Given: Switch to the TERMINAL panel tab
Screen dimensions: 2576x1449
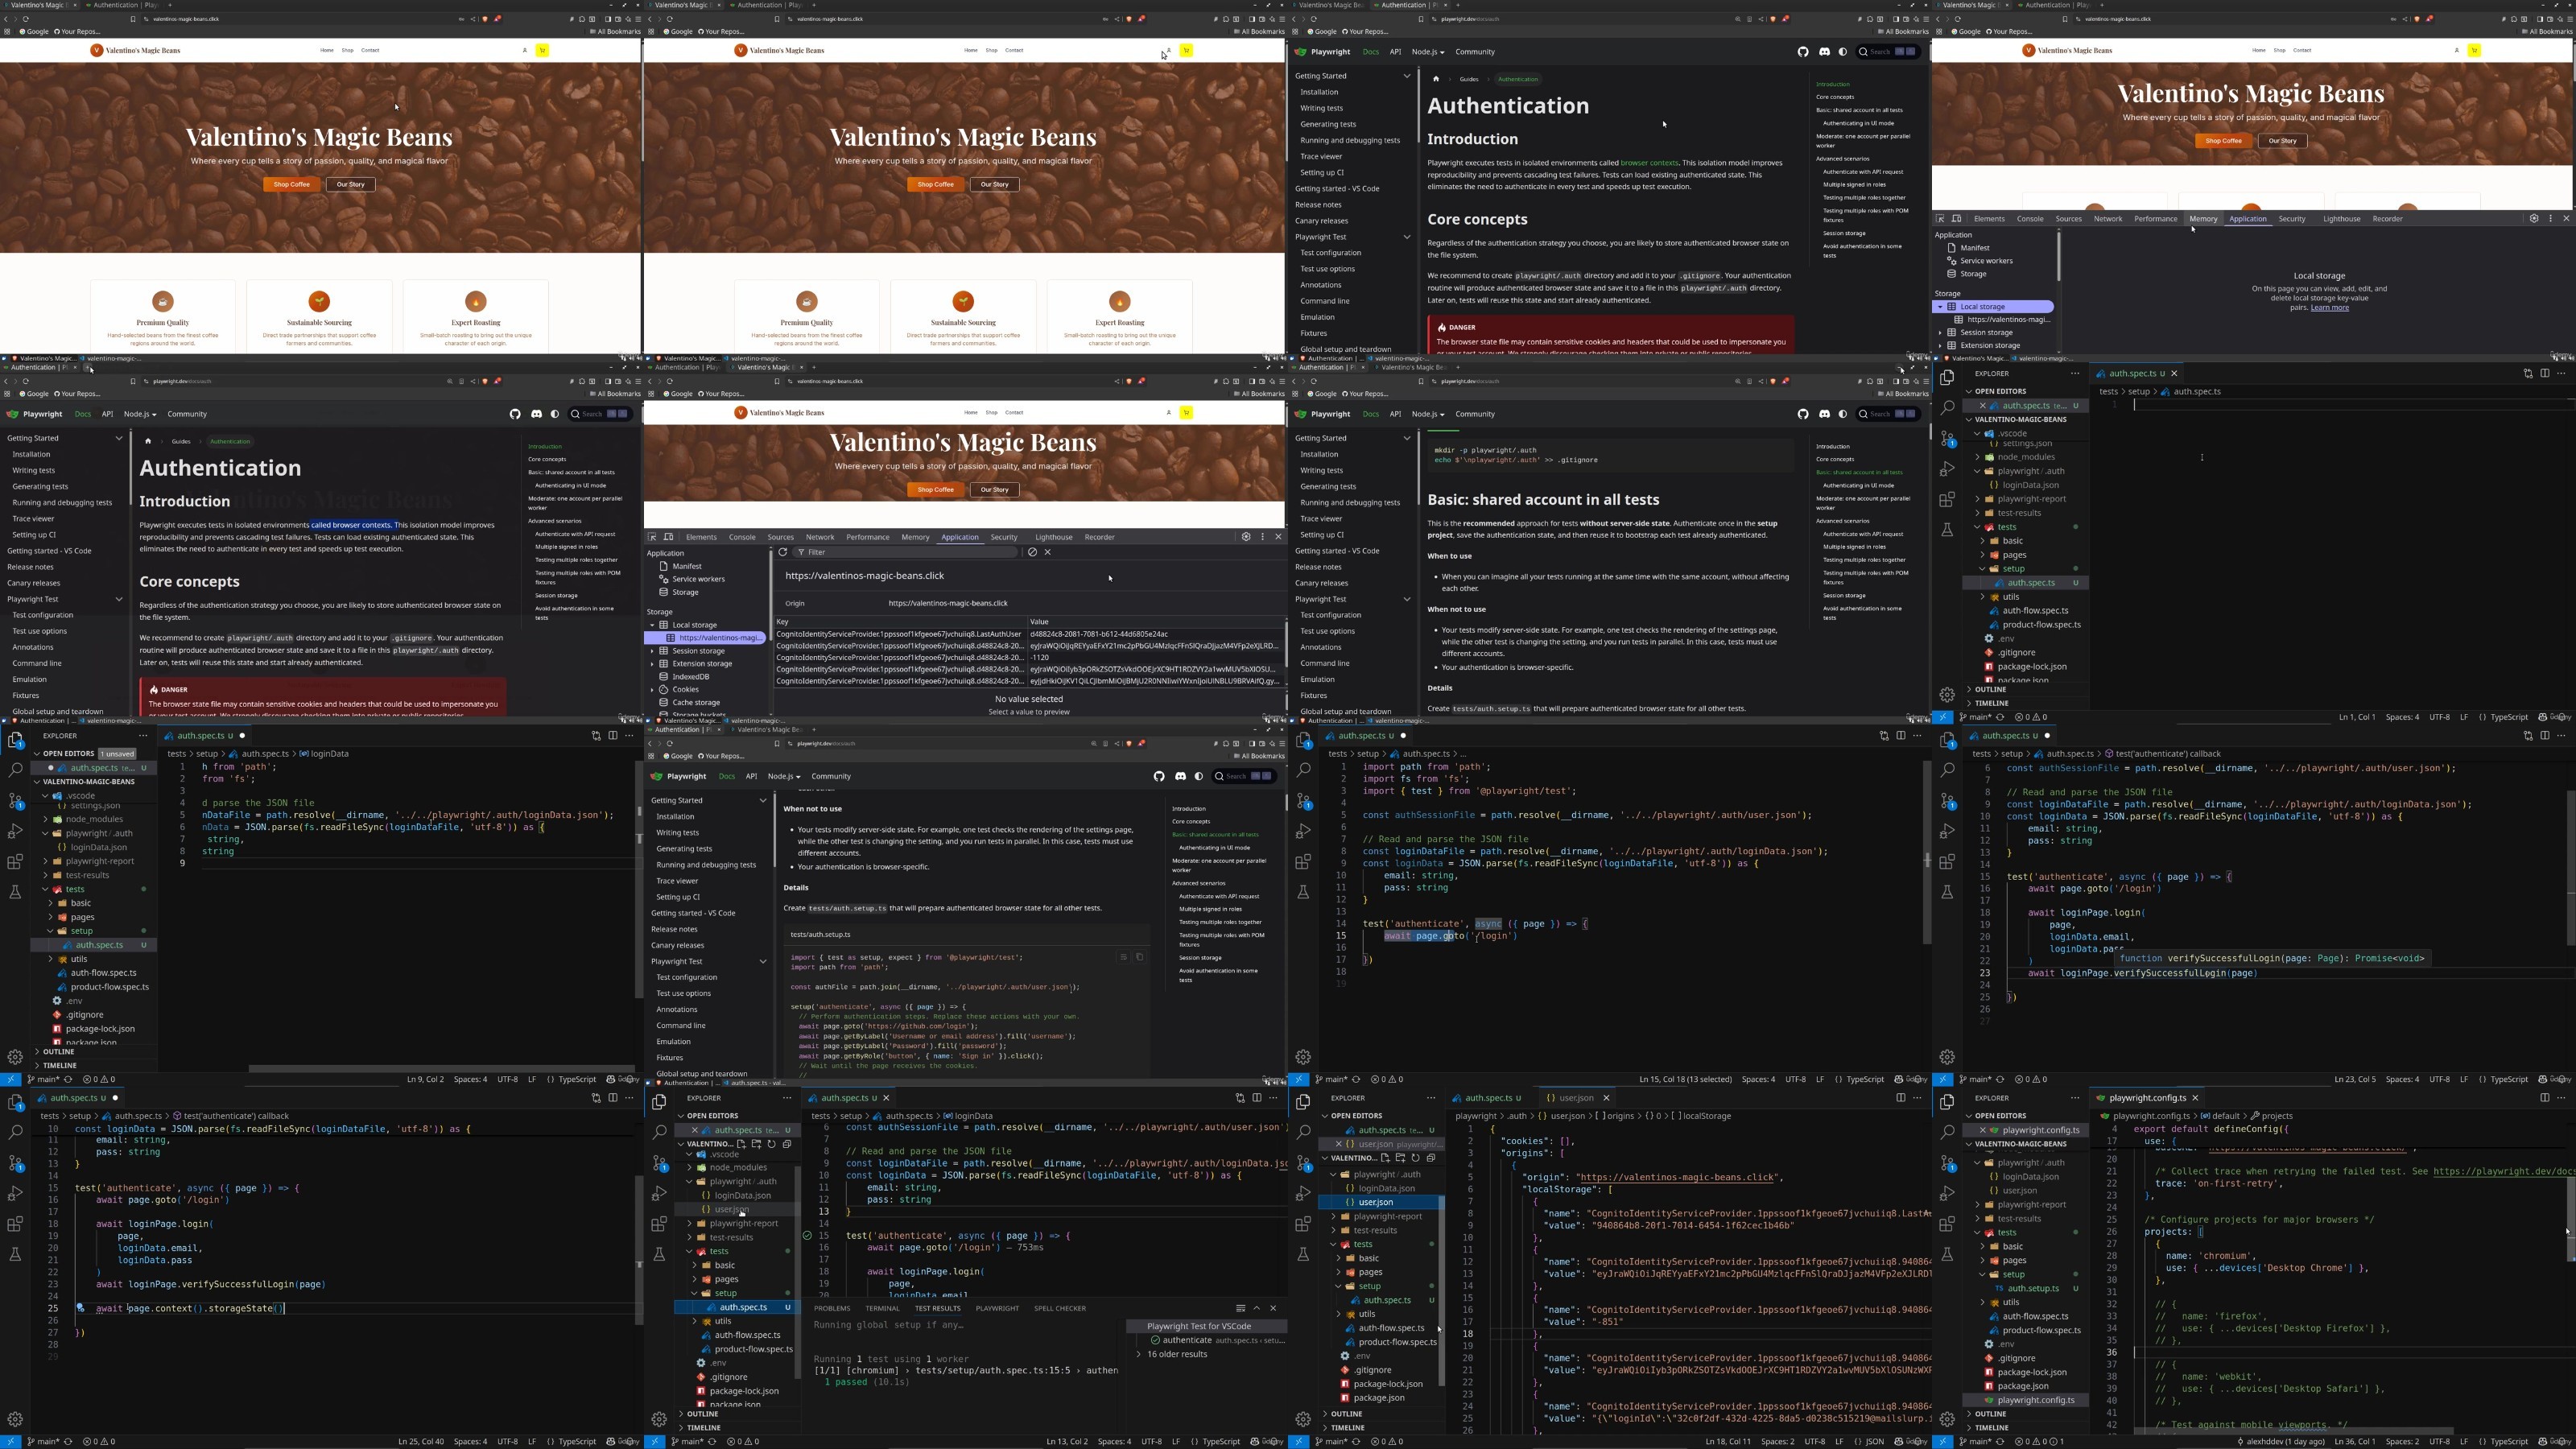Looking at the screenshot, I should click(882, 1308).
